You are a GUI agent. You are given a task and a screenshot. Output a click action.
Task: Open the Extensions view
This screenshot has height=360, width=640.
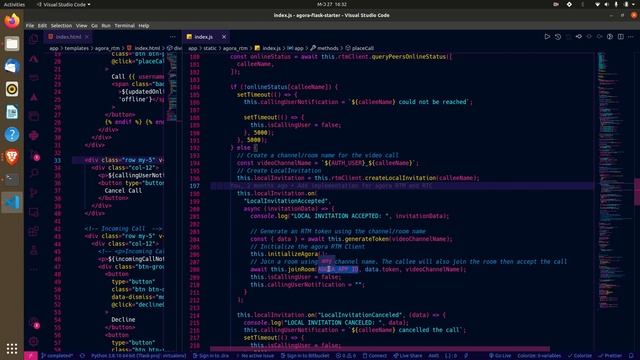click(x=34, y=231)
